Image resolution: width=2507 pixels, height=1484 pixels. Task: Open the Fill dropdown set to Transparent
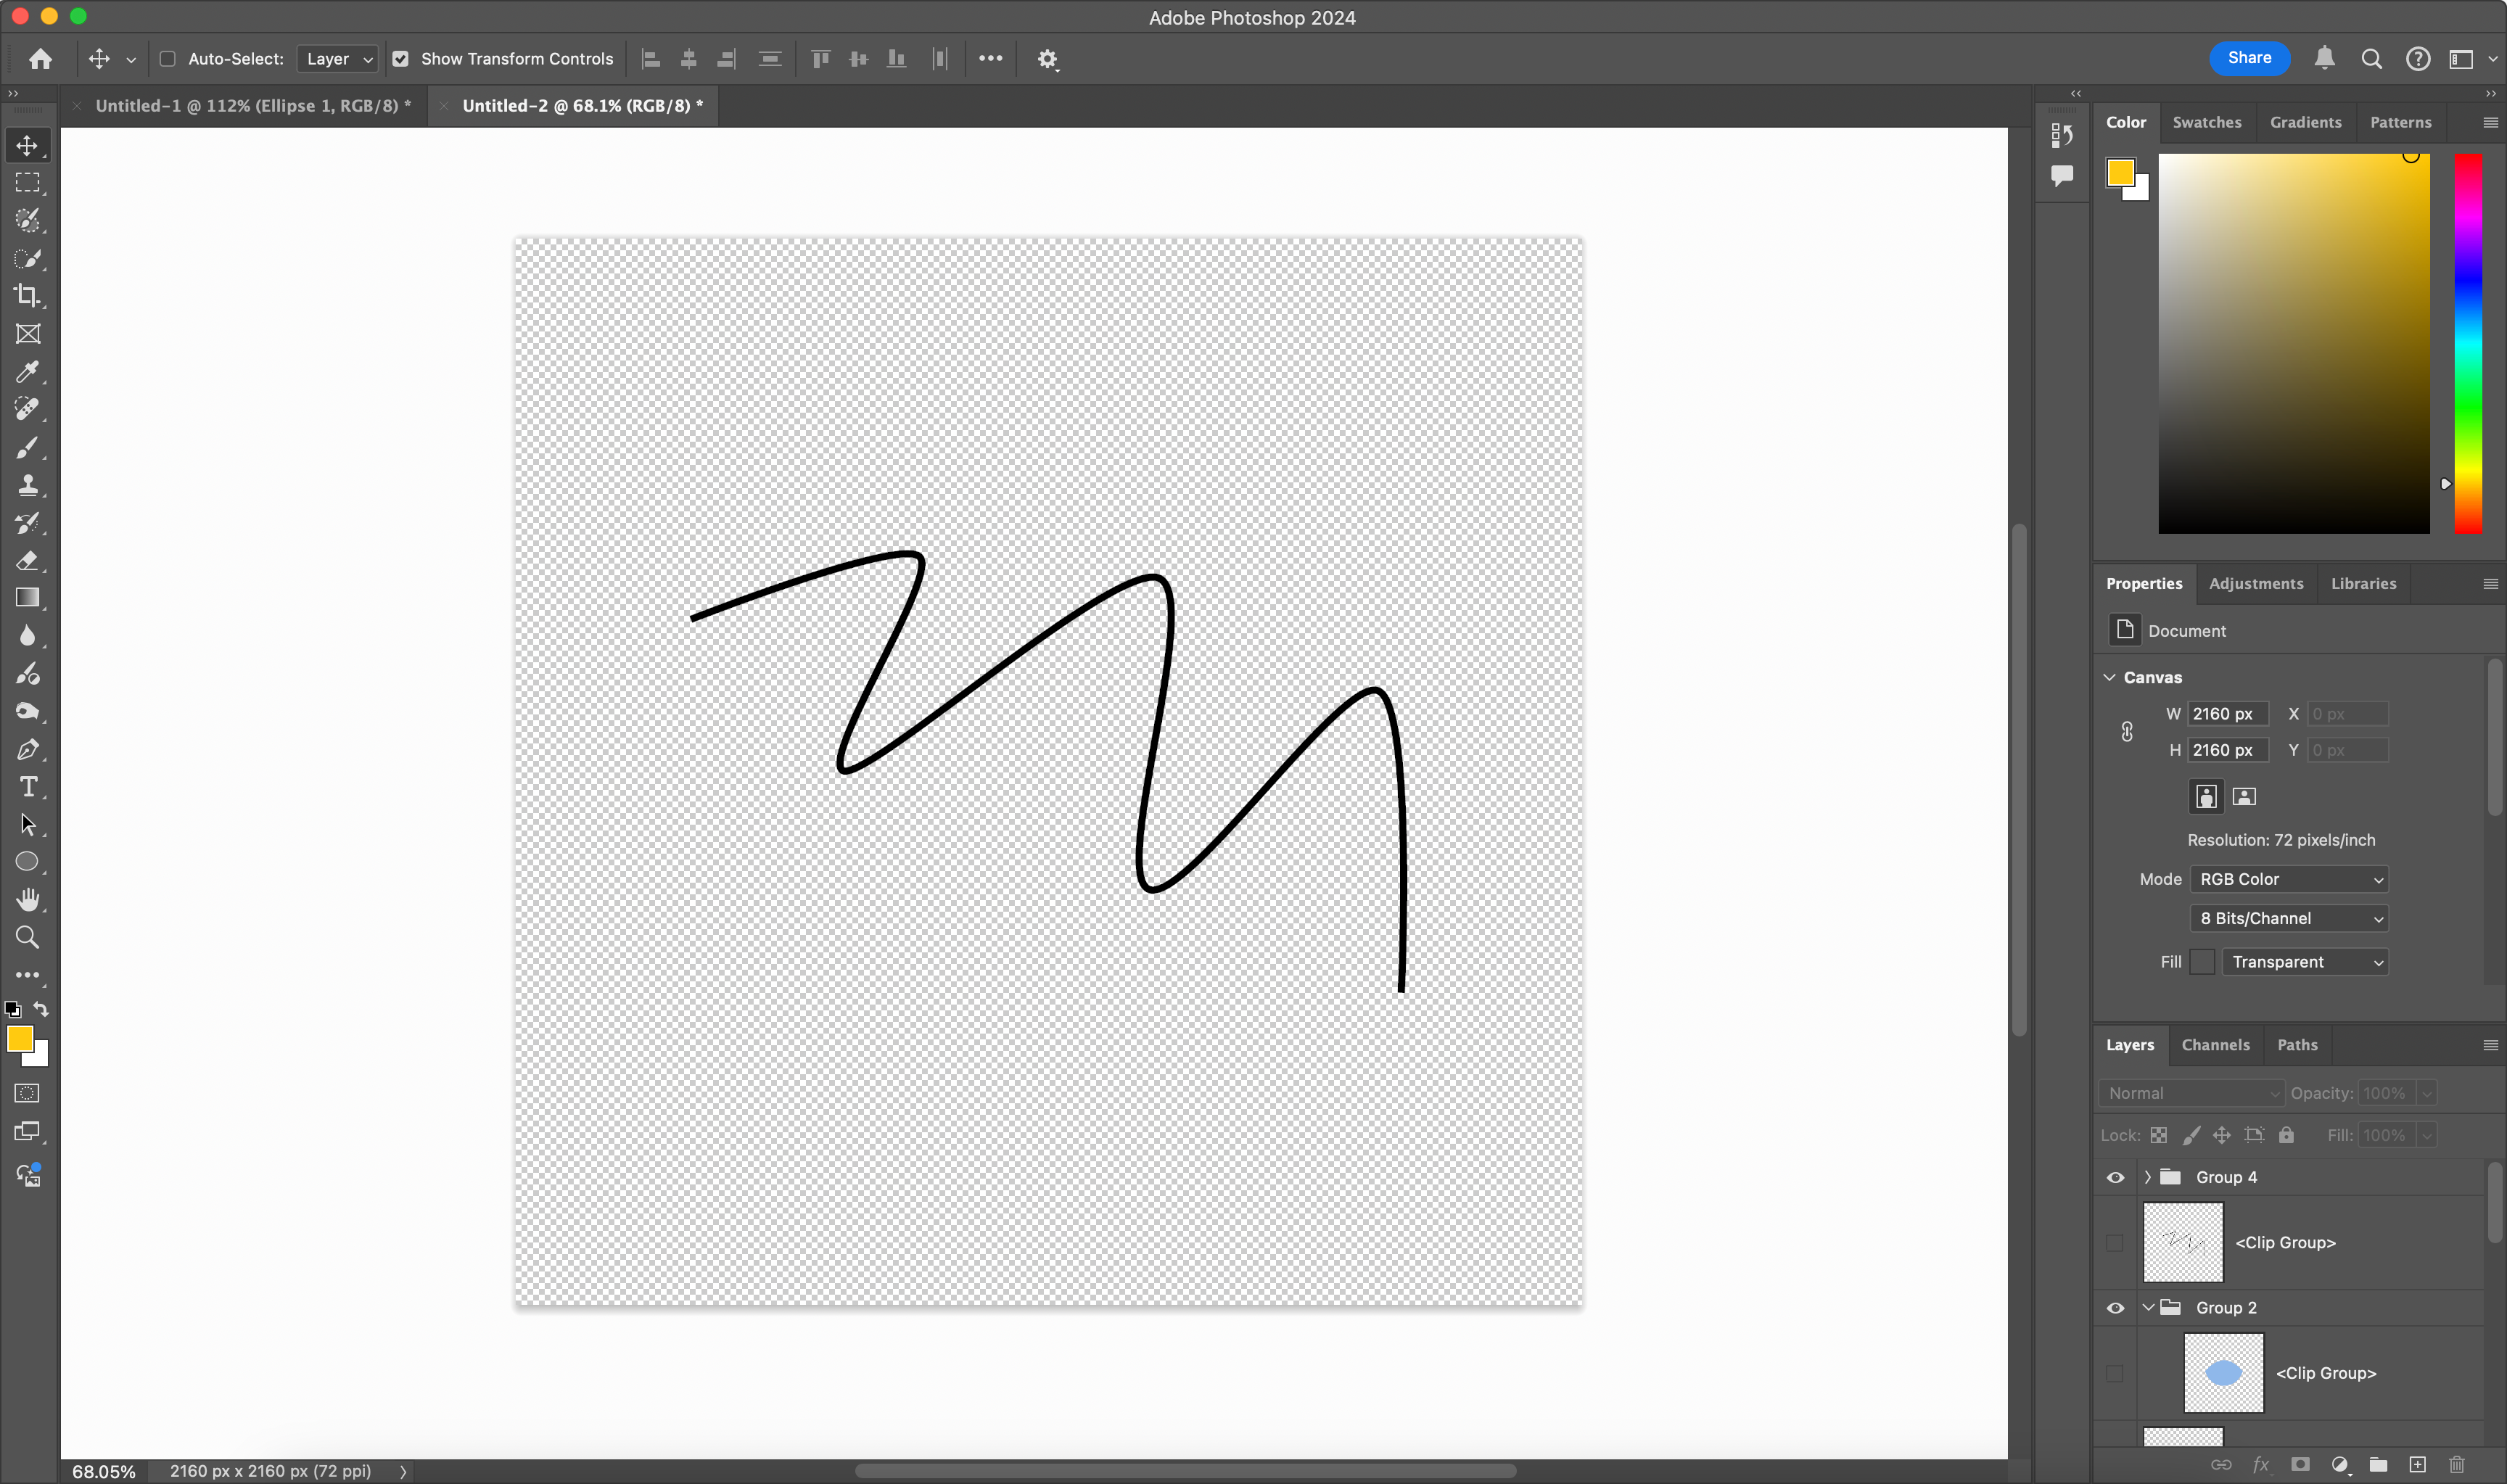pos(2305,961)
